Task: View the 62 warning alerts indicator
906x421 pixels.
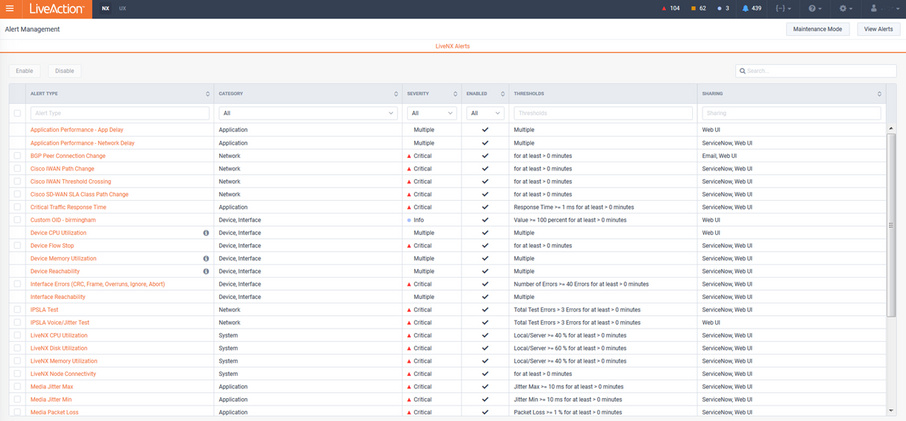Action: tap(699, 9)
